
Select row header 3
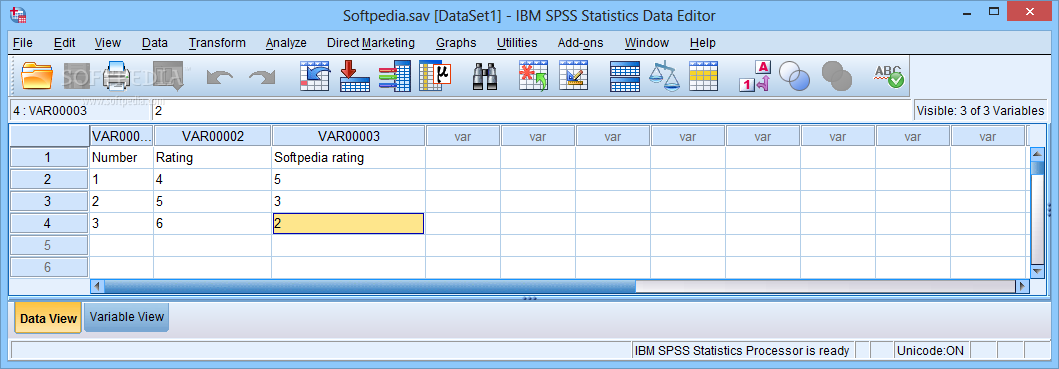click(48, 201)
